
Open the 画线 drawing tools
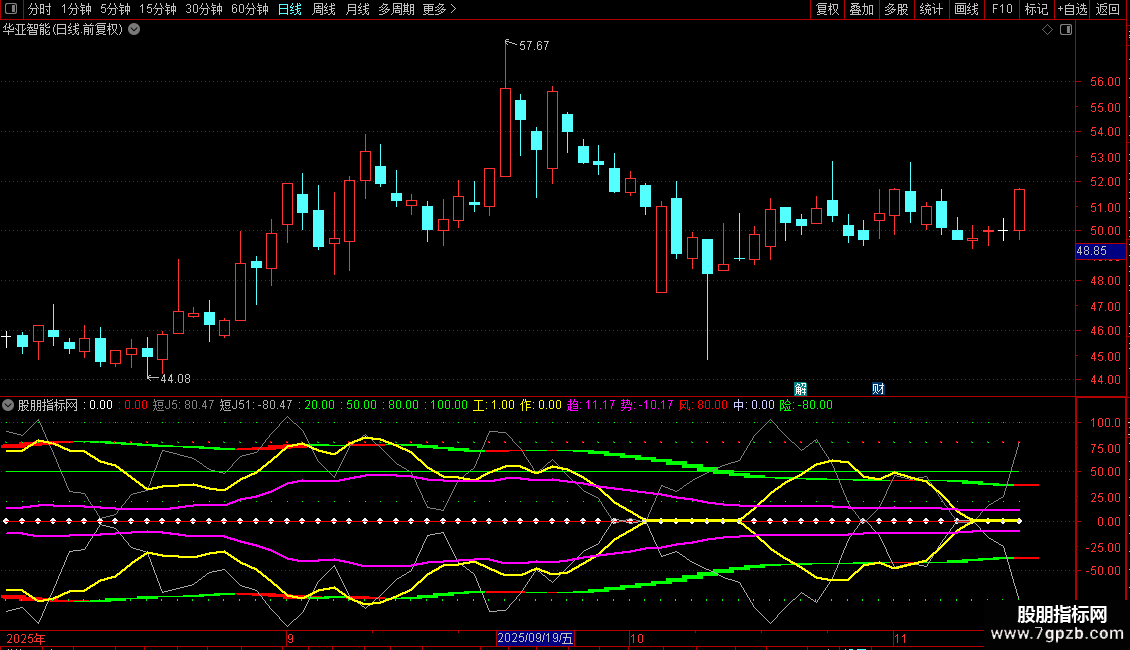966,9
